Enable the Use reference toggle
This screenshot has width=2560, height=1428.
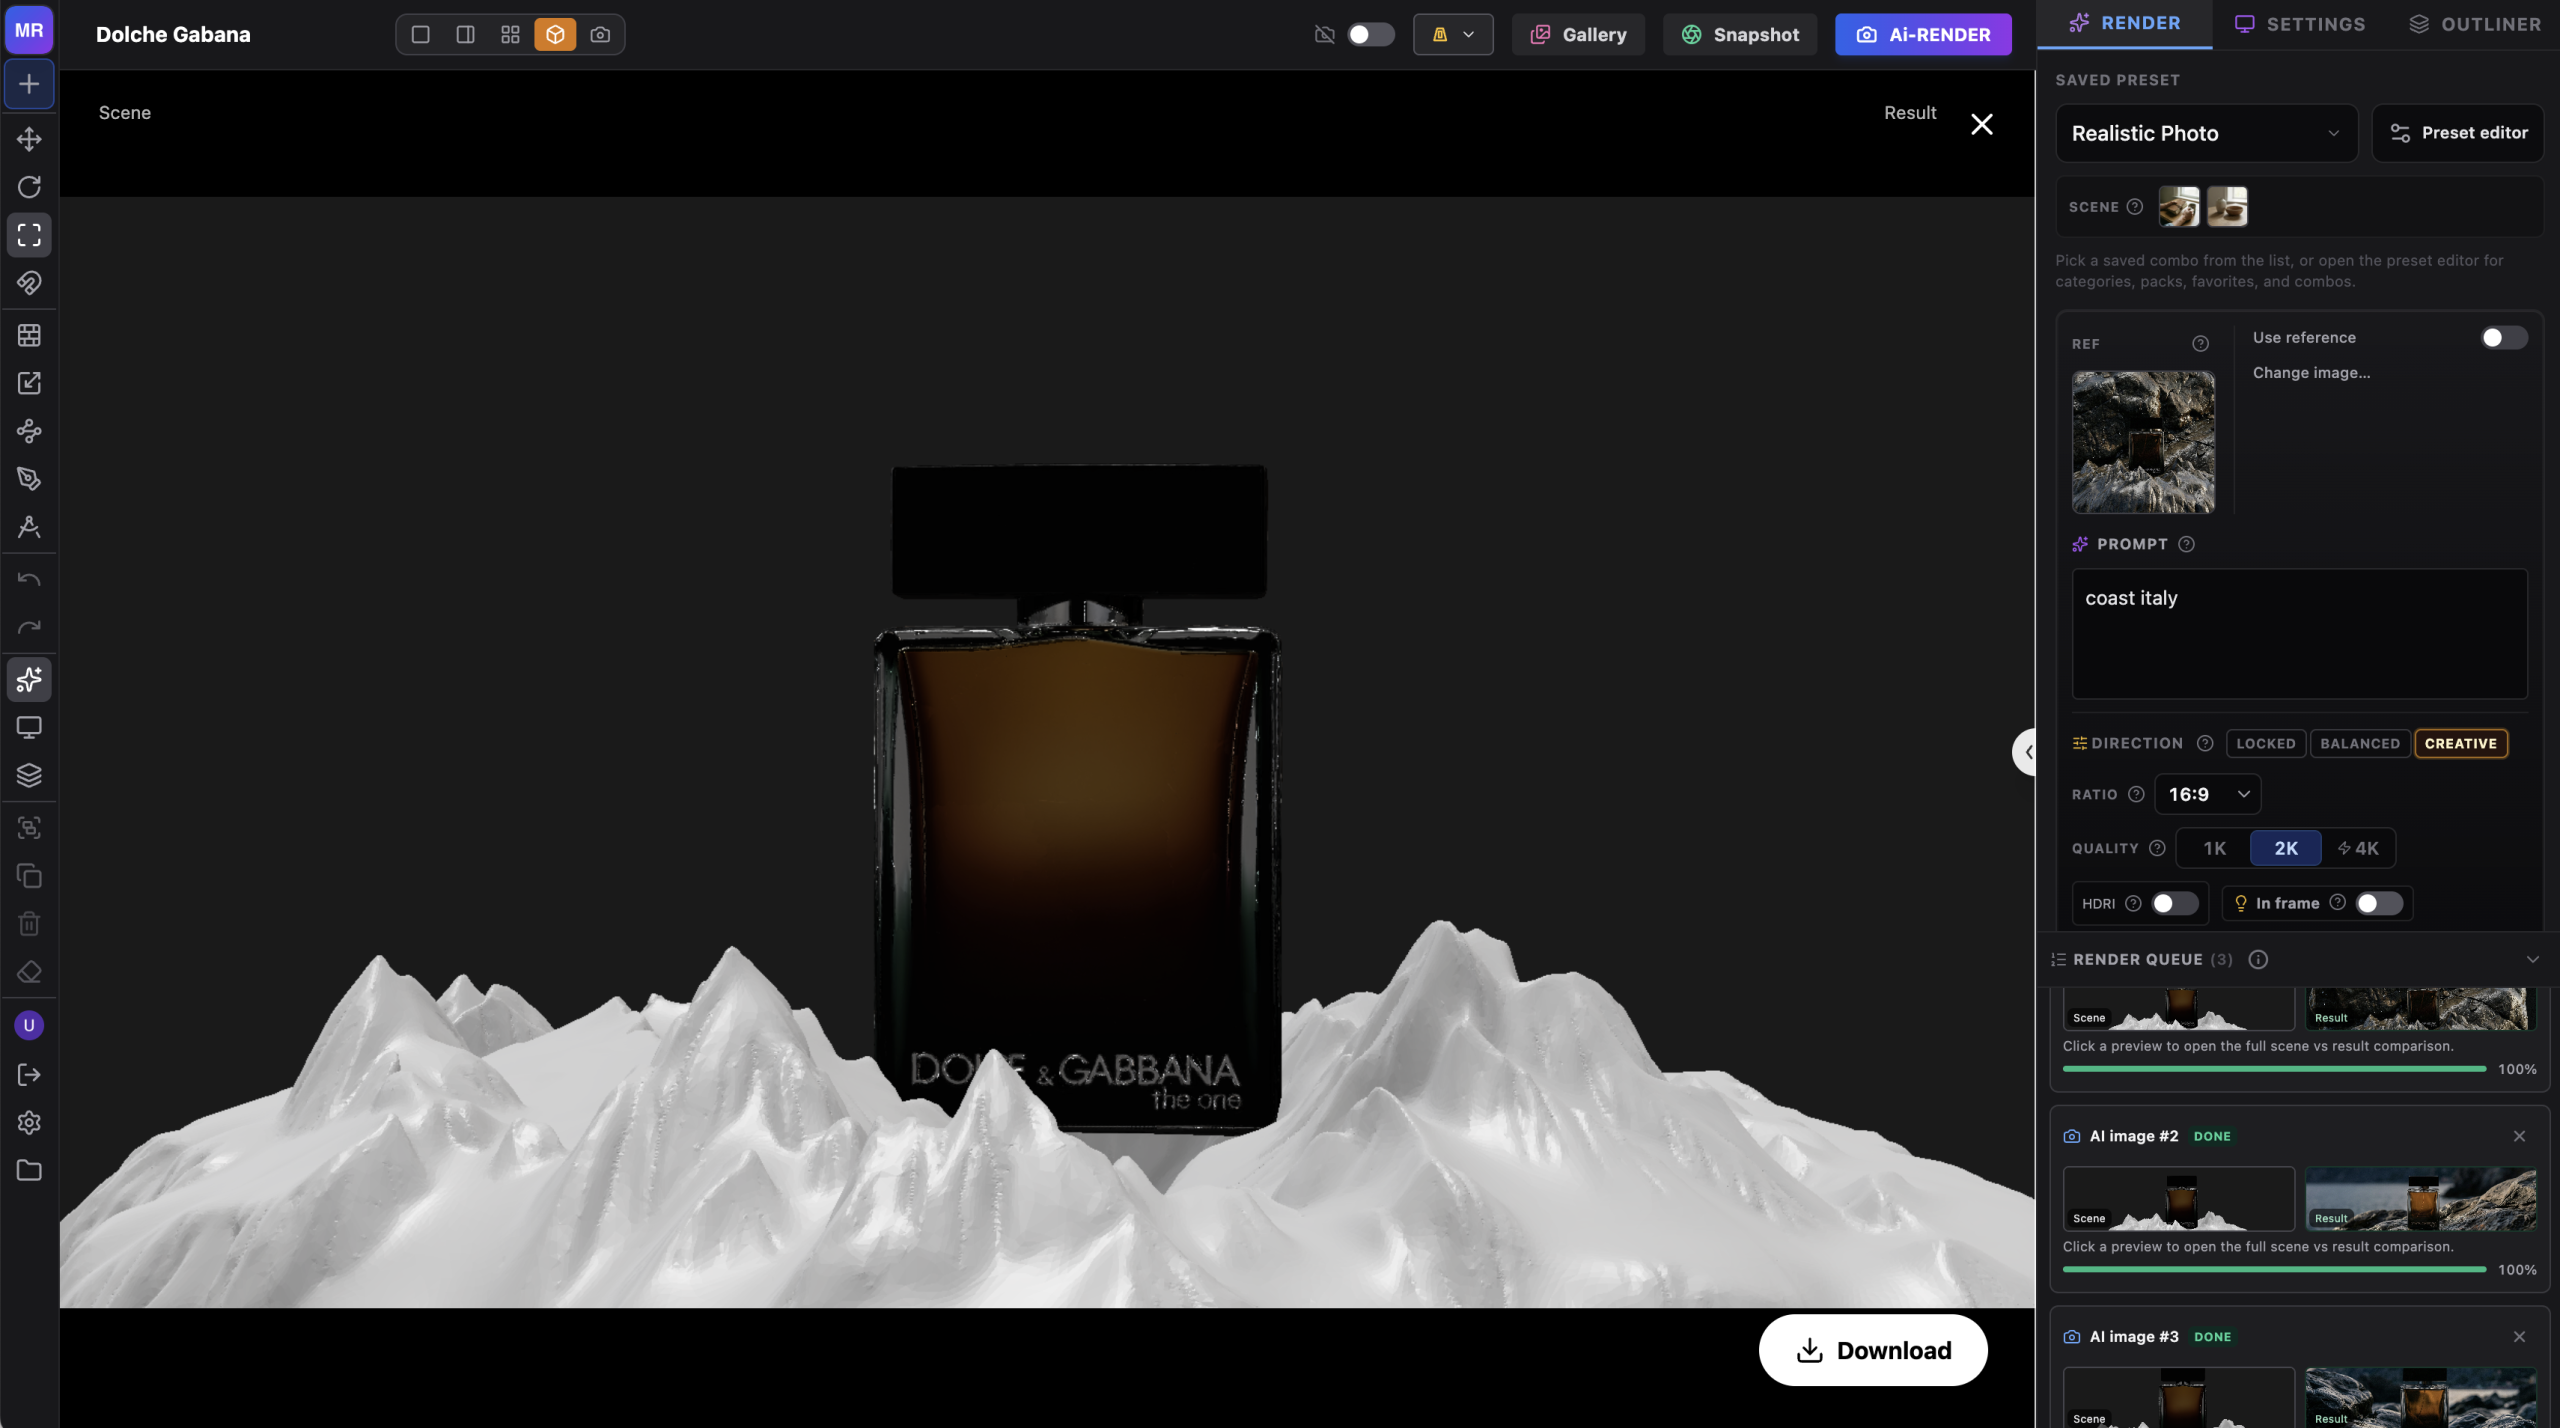(2503, 338)
